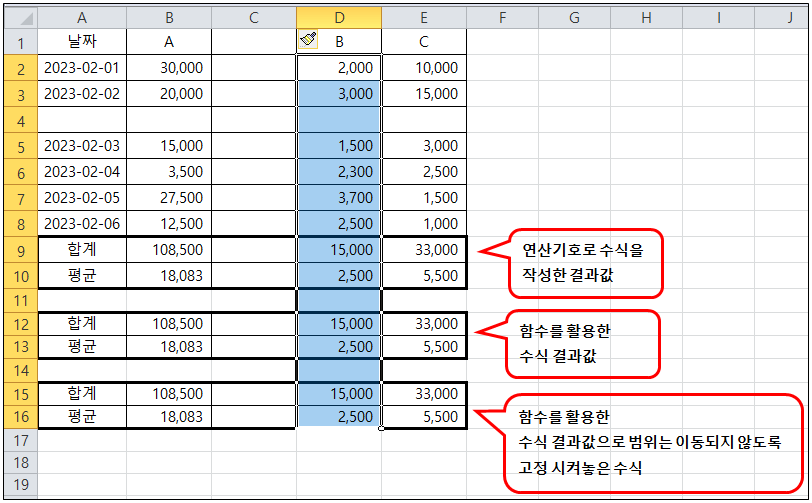Viewport: 812px width, 503px height.
Task: Select row 11 header
Action: (x=21, y=300)
